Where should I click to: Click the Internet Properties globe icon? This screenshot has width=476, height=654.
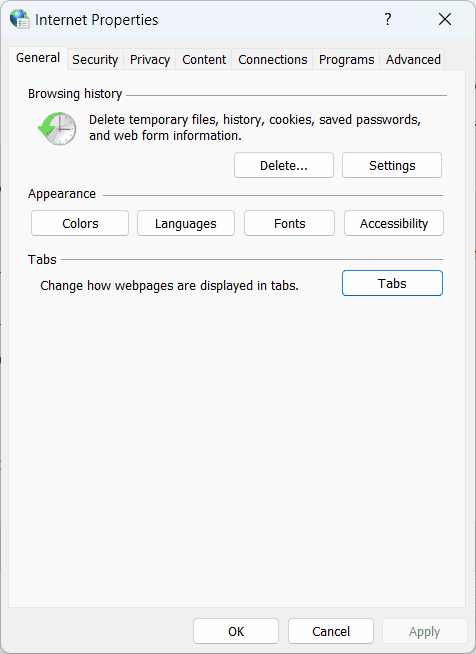click(x=19, y=19)
